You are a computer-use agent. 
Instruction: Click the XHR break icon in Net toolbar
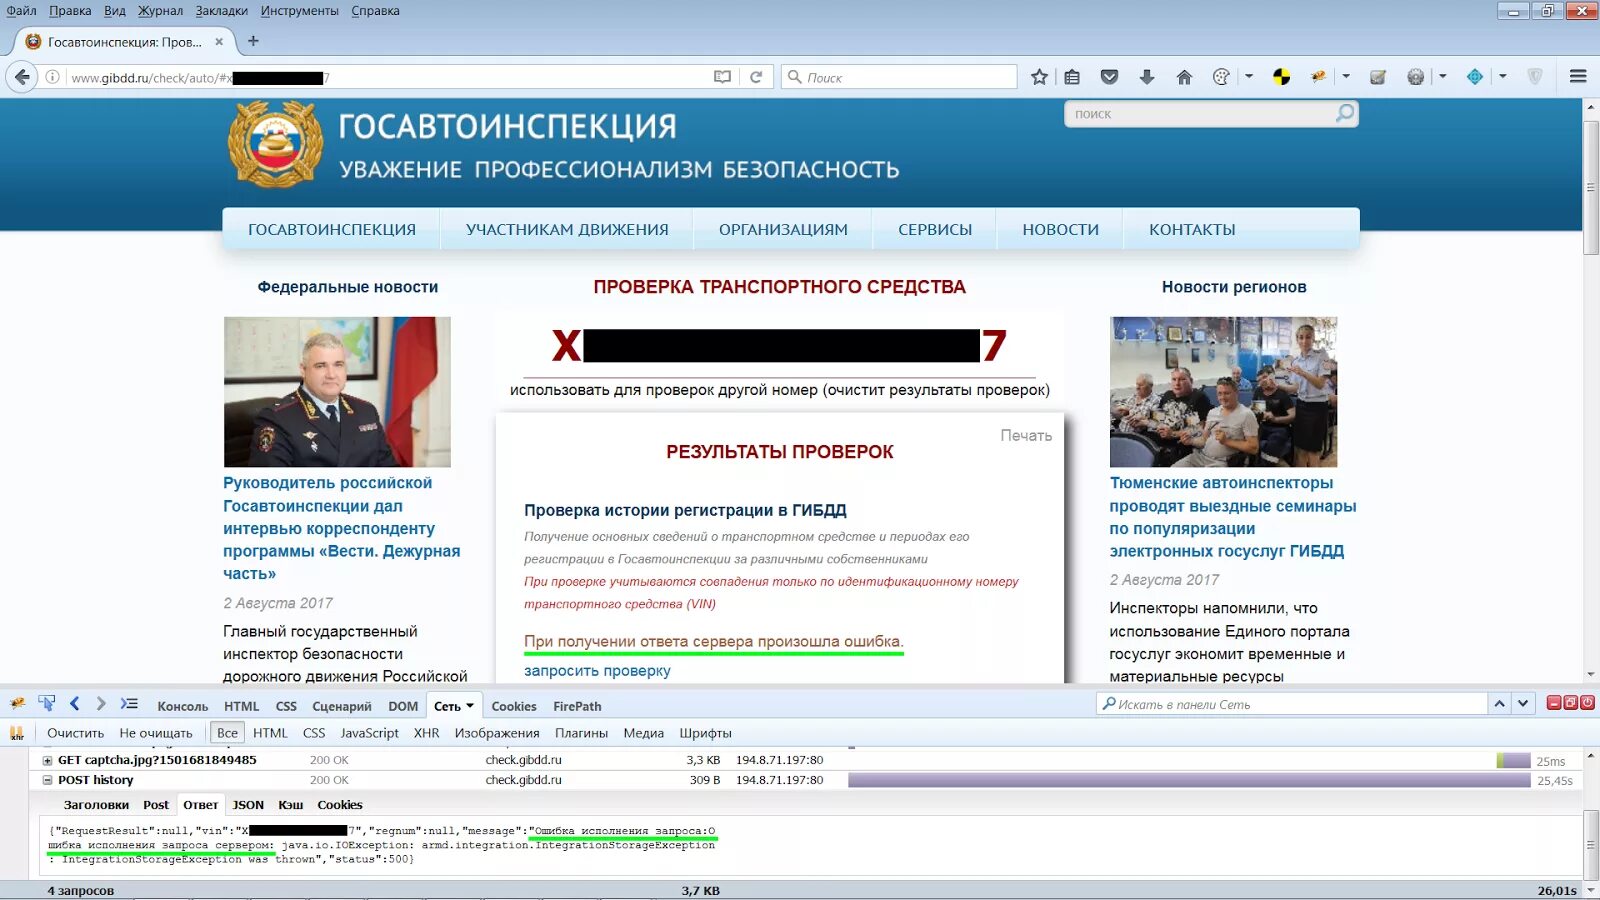(x=17, y=733)
